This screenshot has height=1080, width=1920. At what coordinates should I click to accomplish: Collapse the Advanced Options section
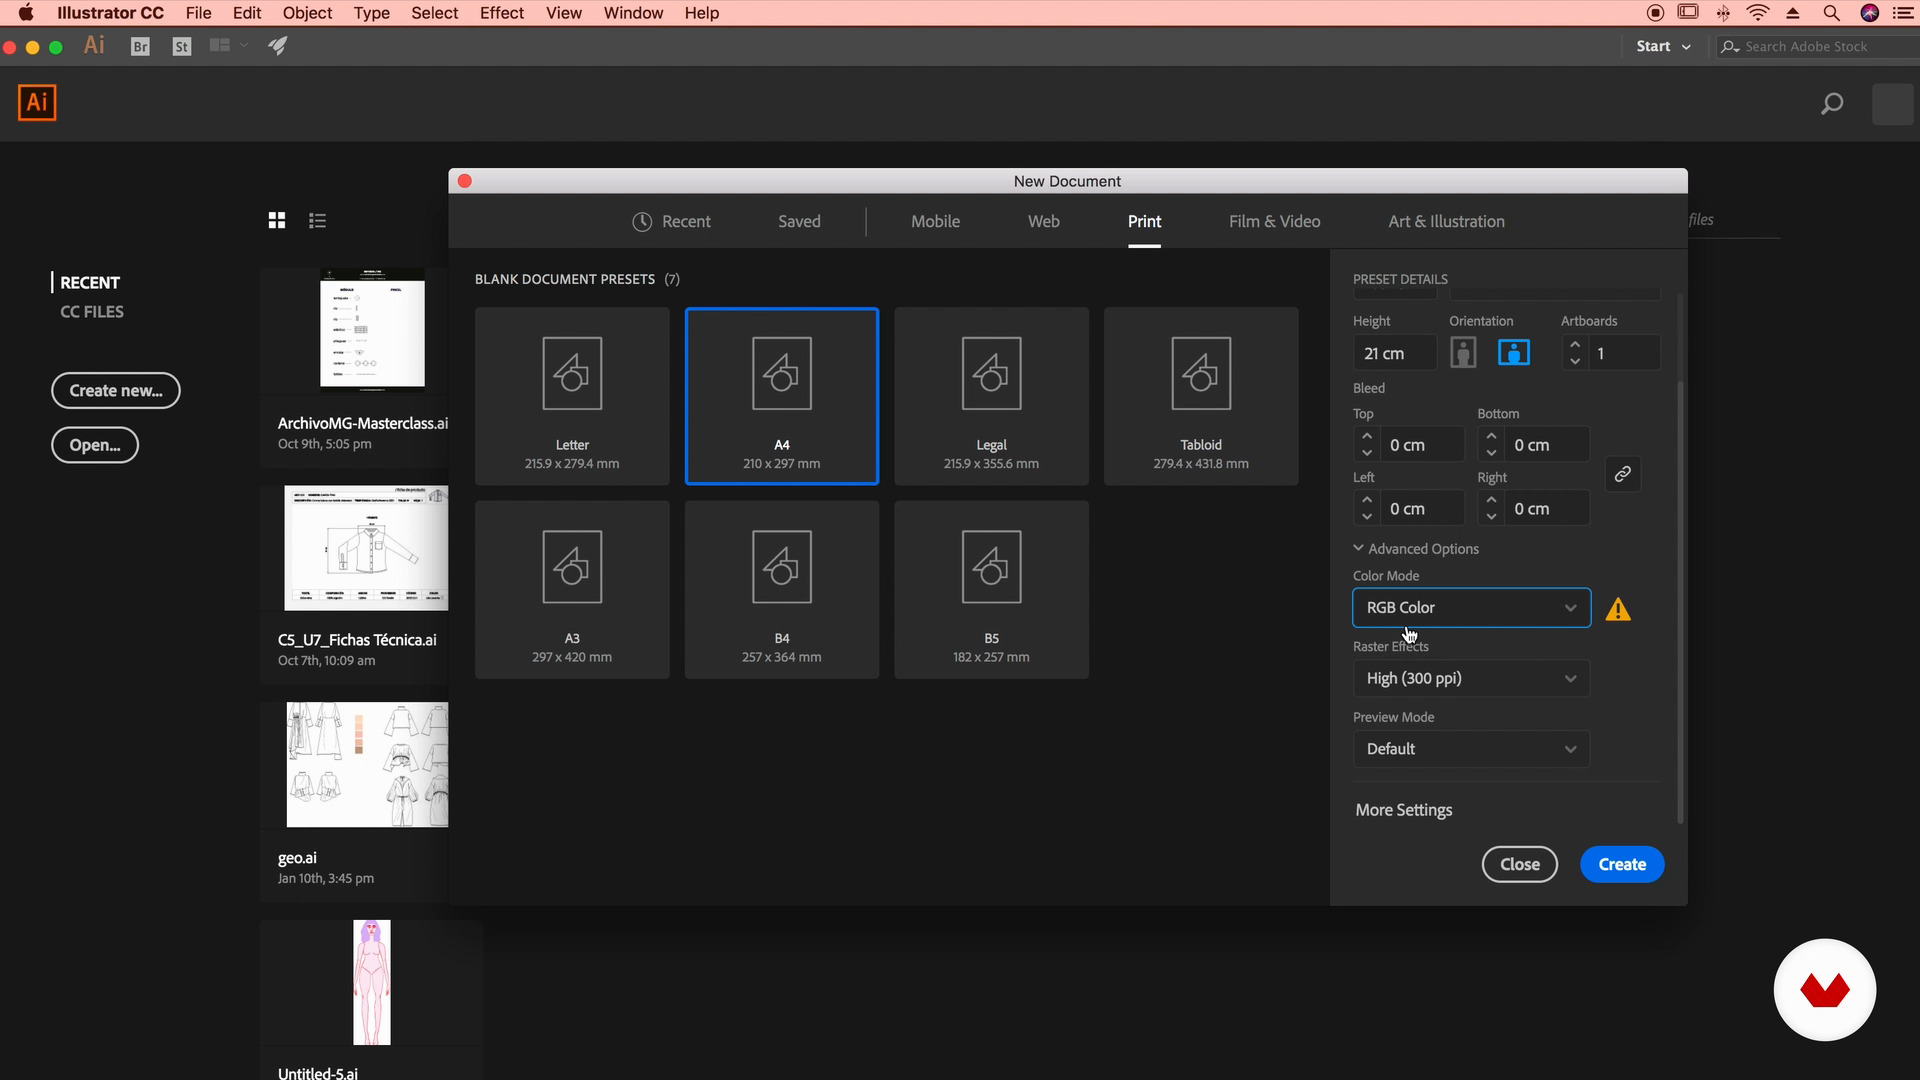tap(1415, 549)
